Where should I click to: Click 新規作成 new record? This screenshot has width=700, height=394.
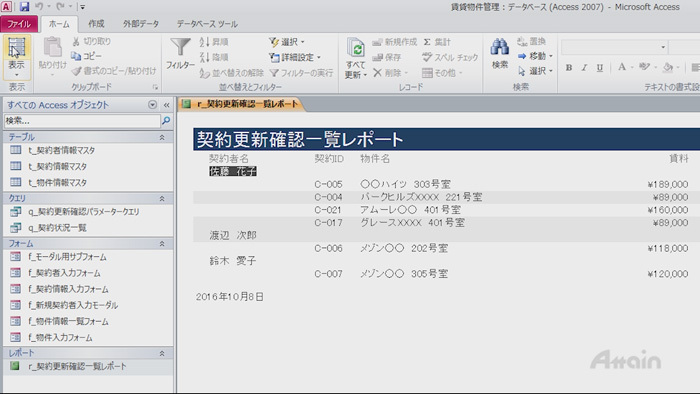pos(394,42)
